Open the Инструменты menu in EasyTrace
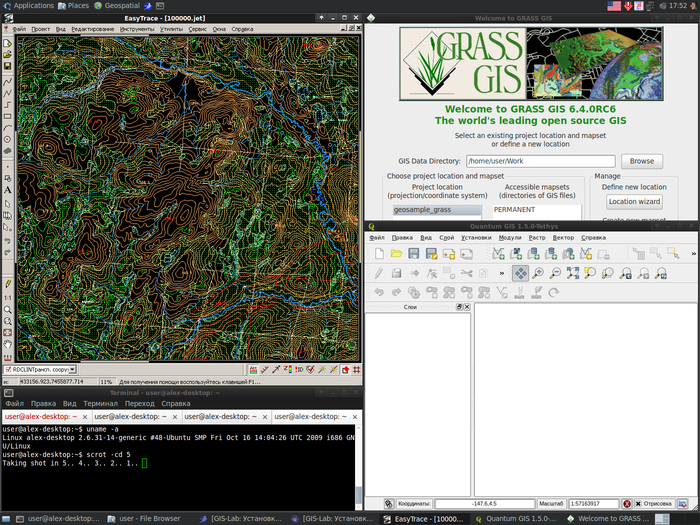This screenshot has width=700, height=525. click(x=137, y=29)
